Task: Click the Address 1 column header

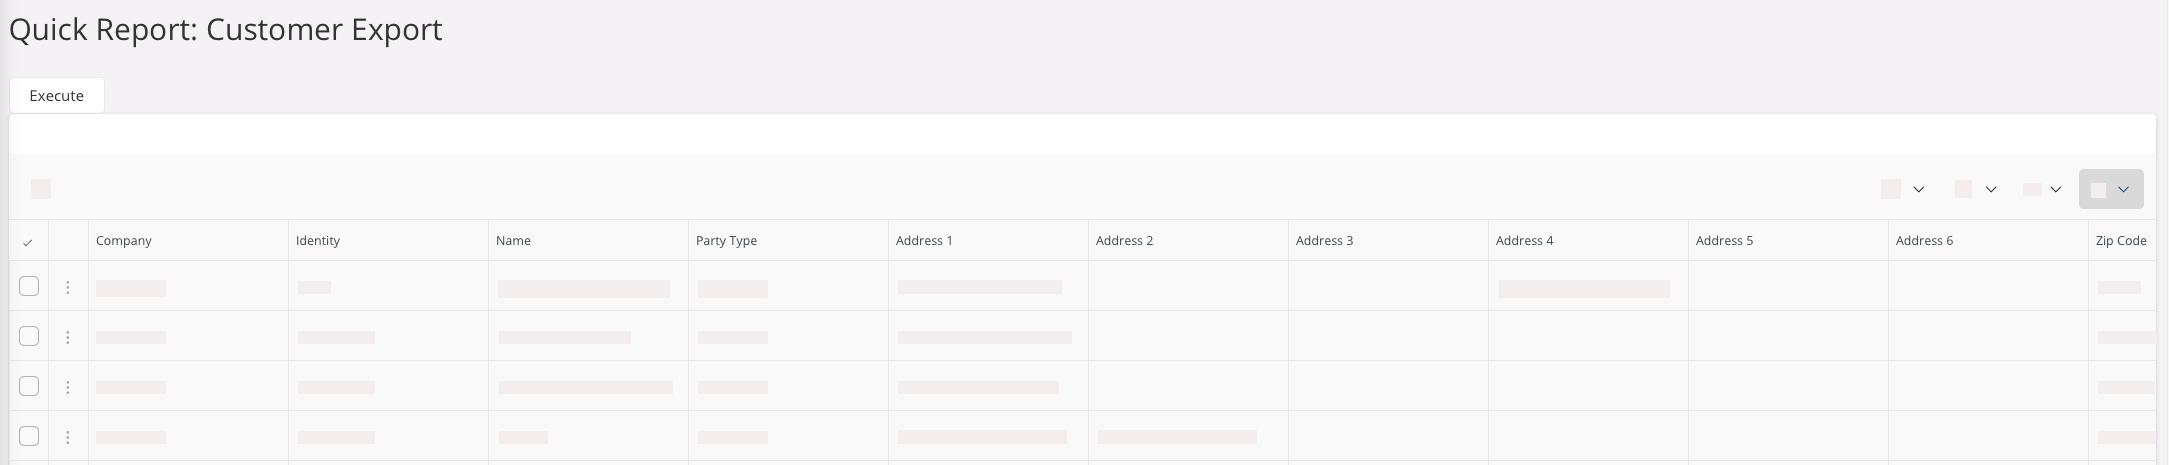Action: 924,241
